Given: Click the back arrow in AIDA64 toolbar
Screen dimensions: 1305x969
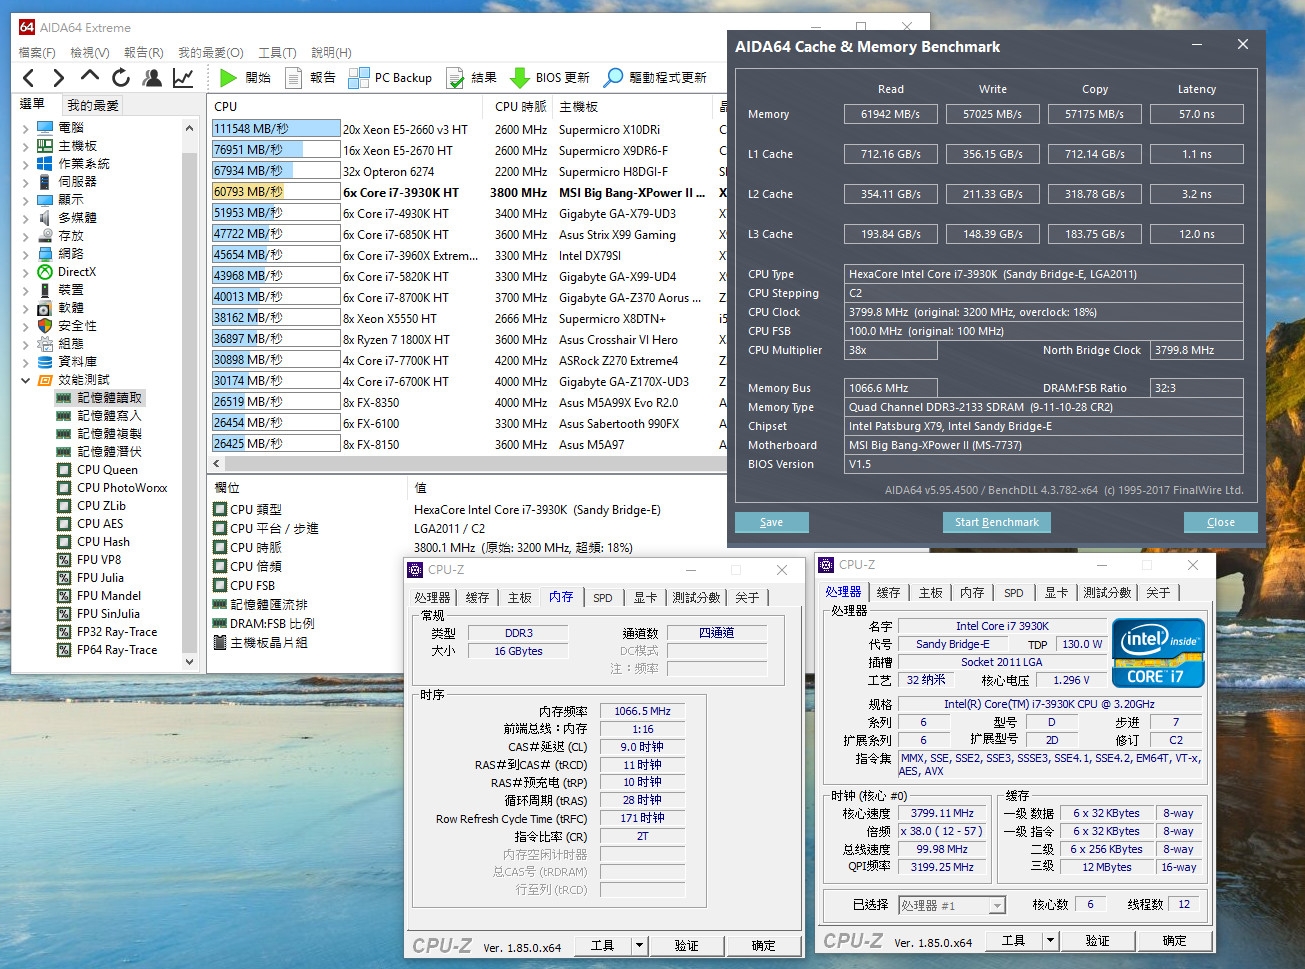Looking at the screenshot, I should tap(28, 78).
